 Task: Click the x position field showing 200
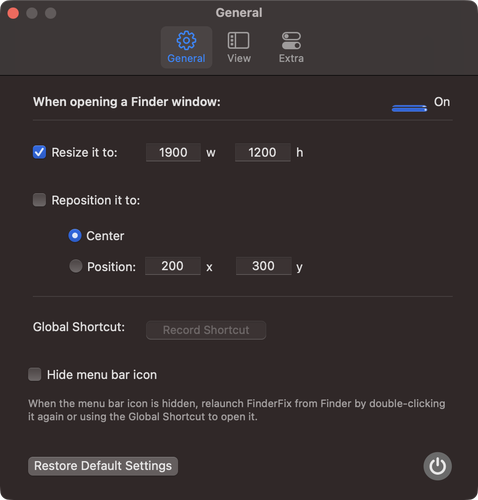[173, 266]
